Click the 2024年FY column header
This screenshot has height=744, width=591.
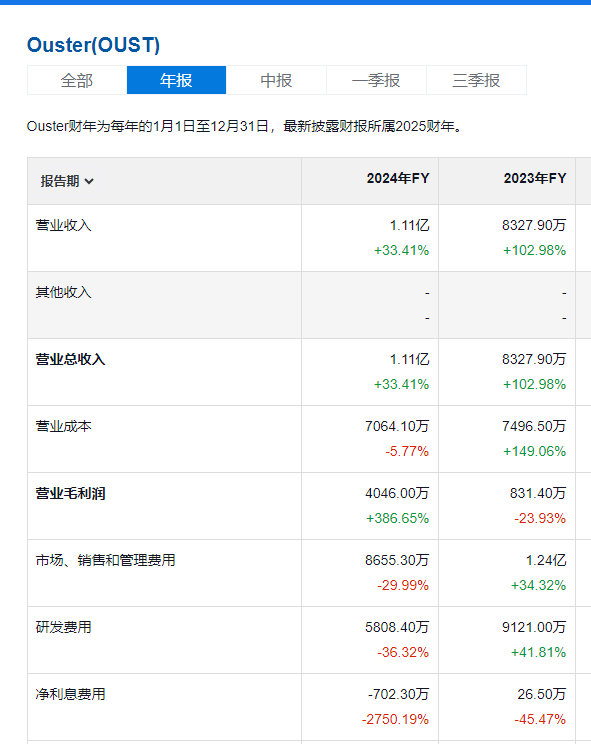click(x=398, y=178)
